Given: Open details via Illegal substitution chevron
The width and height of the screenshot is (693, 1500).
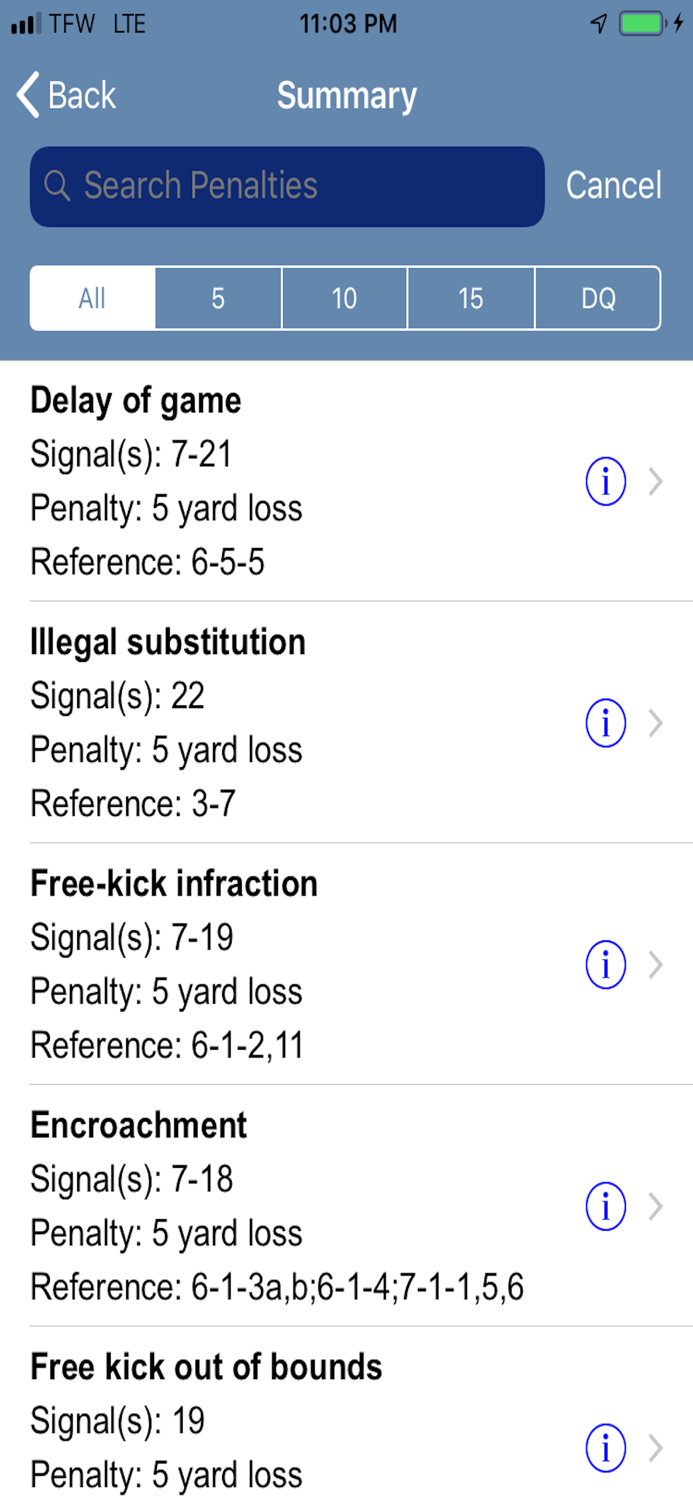Looking at the screenshot, I should (x=655, y=722).
